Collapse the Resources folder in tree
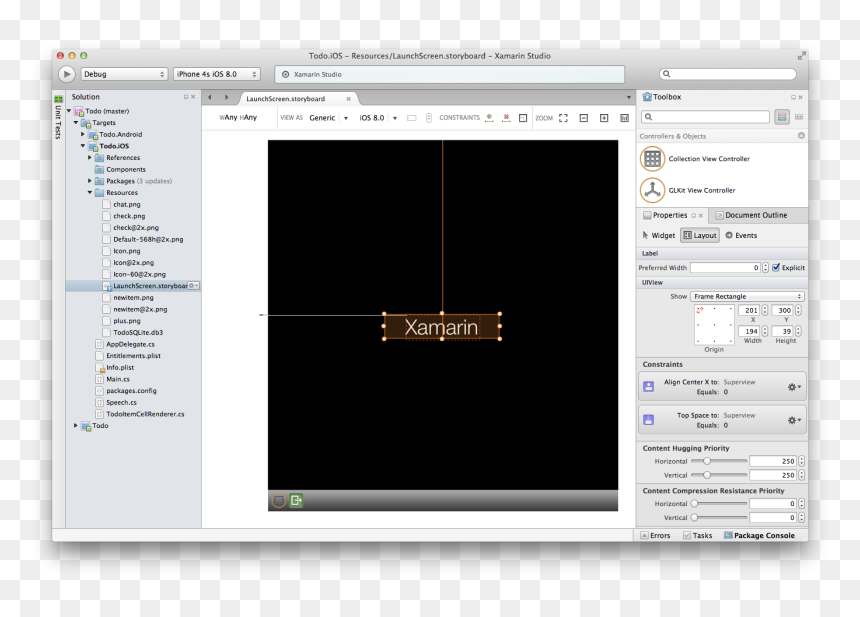This screenshot has height=617, width=860. click(90, 193)
